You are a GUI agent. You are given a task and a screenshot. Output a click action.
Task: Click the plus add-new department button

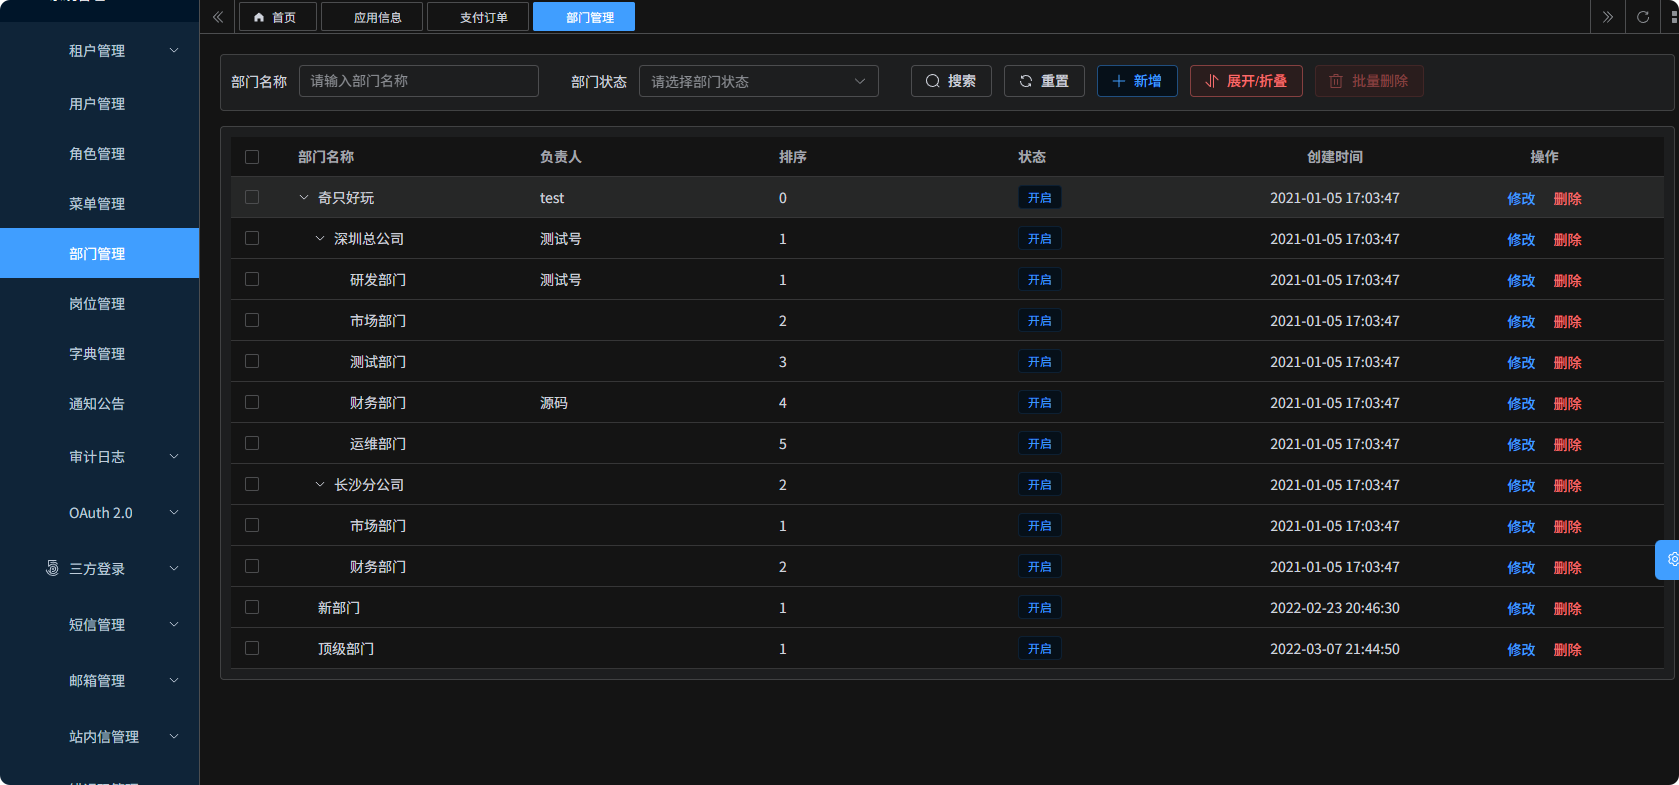pos(1136,81)
